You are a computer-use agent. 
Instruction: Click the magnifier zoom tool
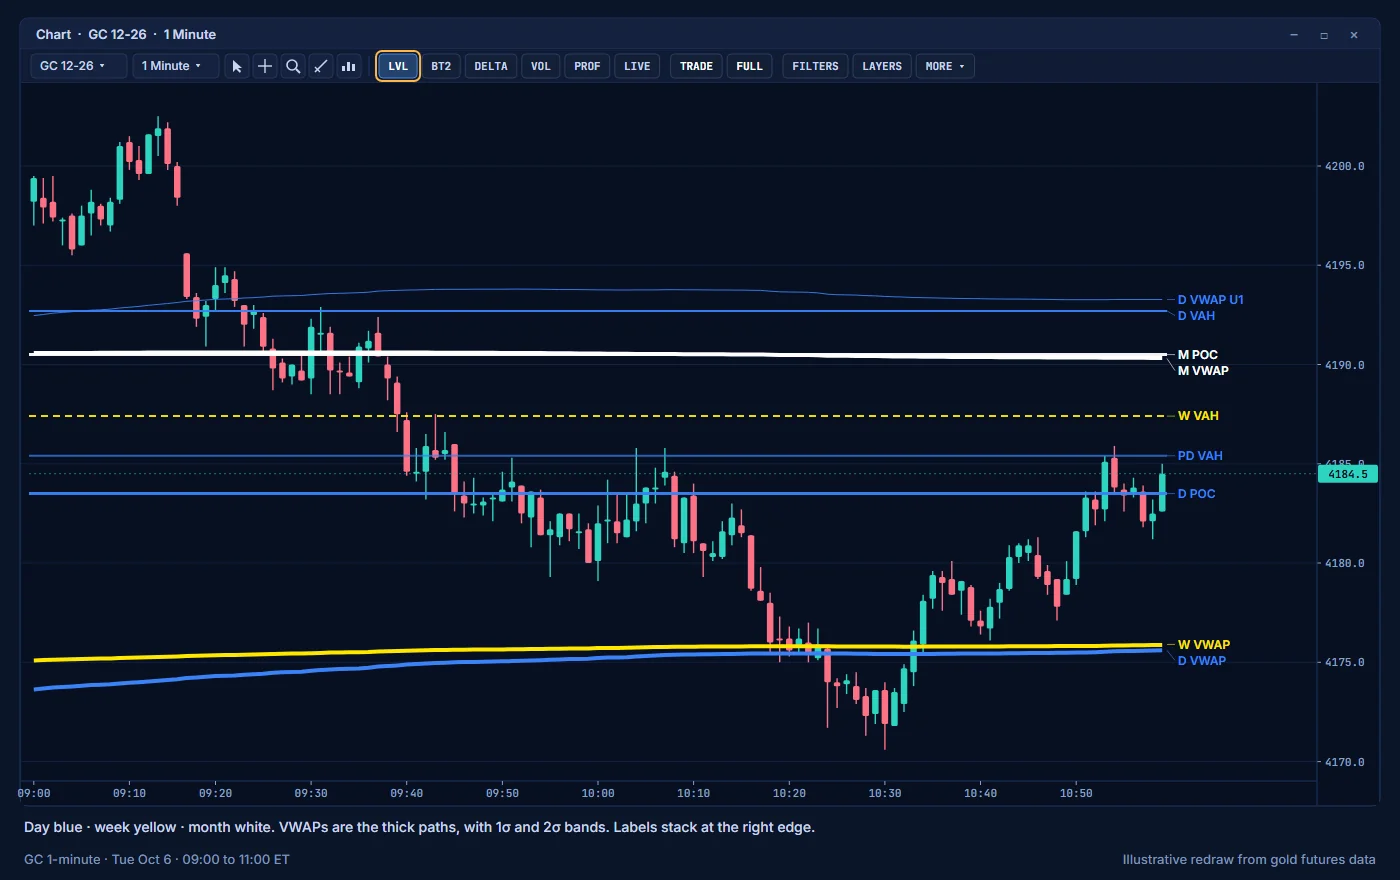click(293, 66)
